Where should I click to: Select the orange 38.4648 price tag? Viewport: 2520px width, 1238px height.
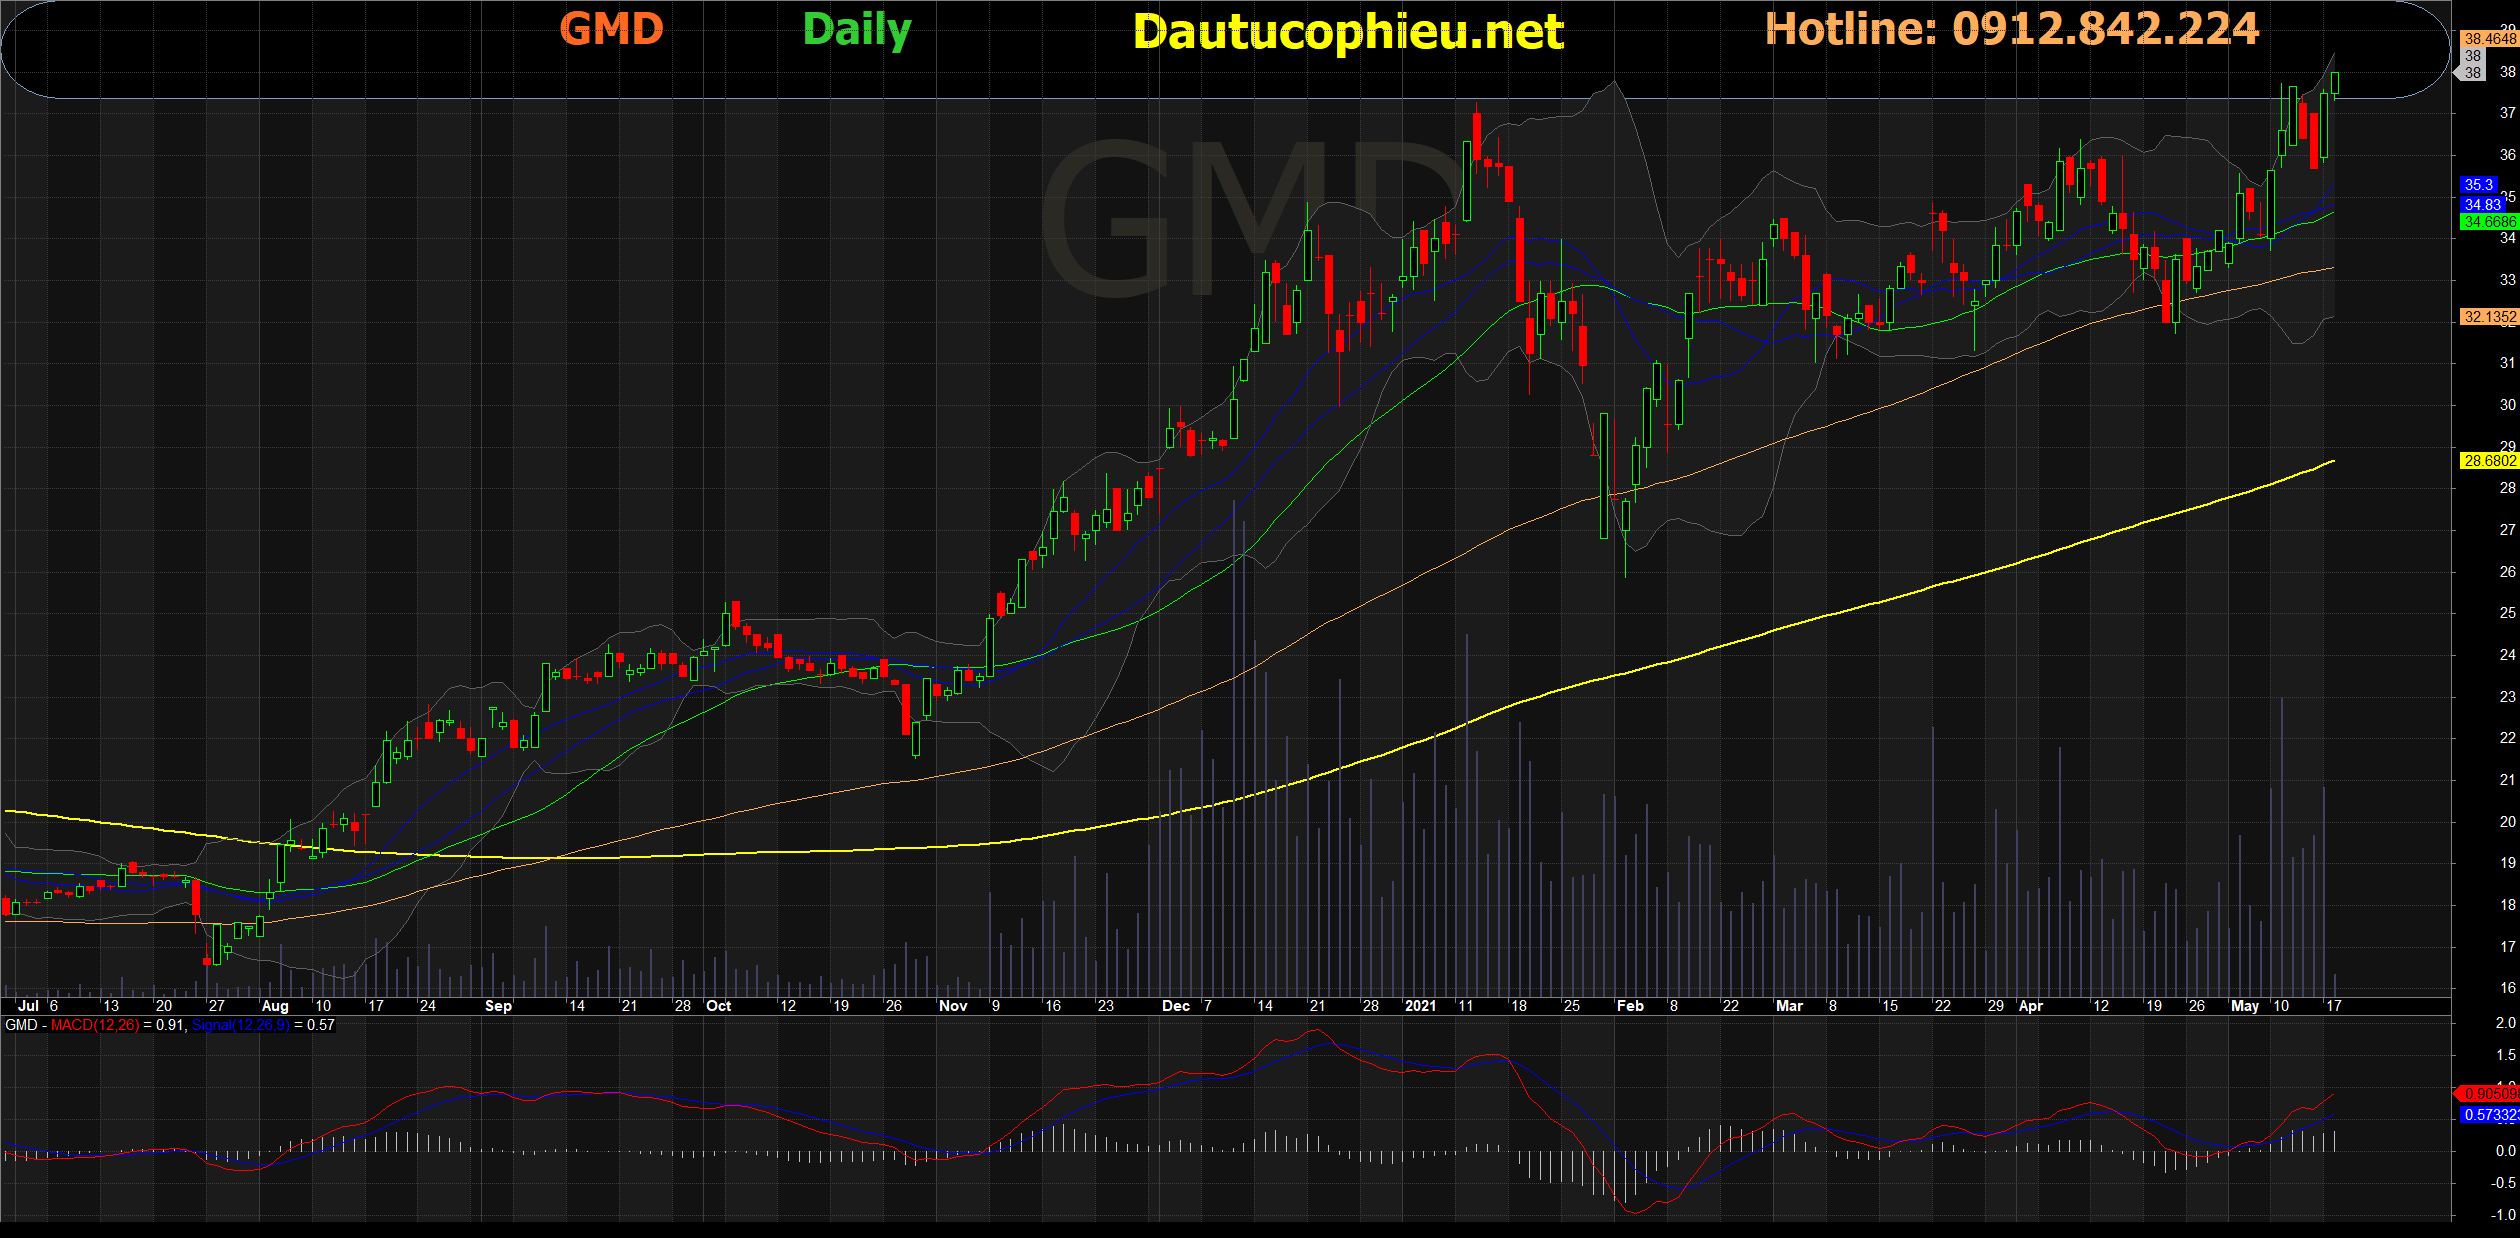coord(2489,39)
